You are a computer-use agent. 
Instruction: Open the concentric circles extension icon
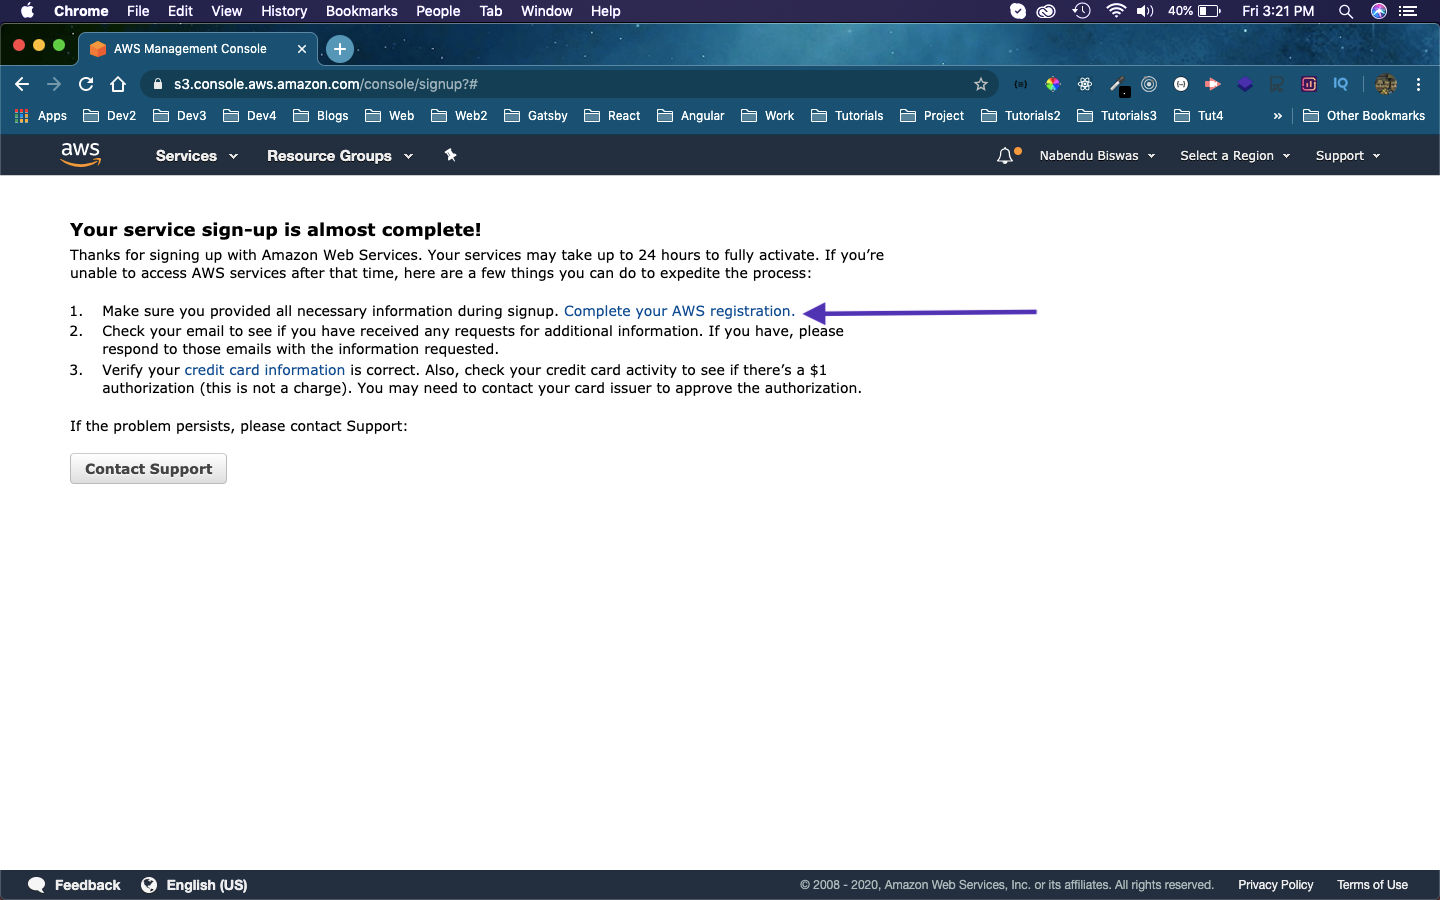point(1149,84)
